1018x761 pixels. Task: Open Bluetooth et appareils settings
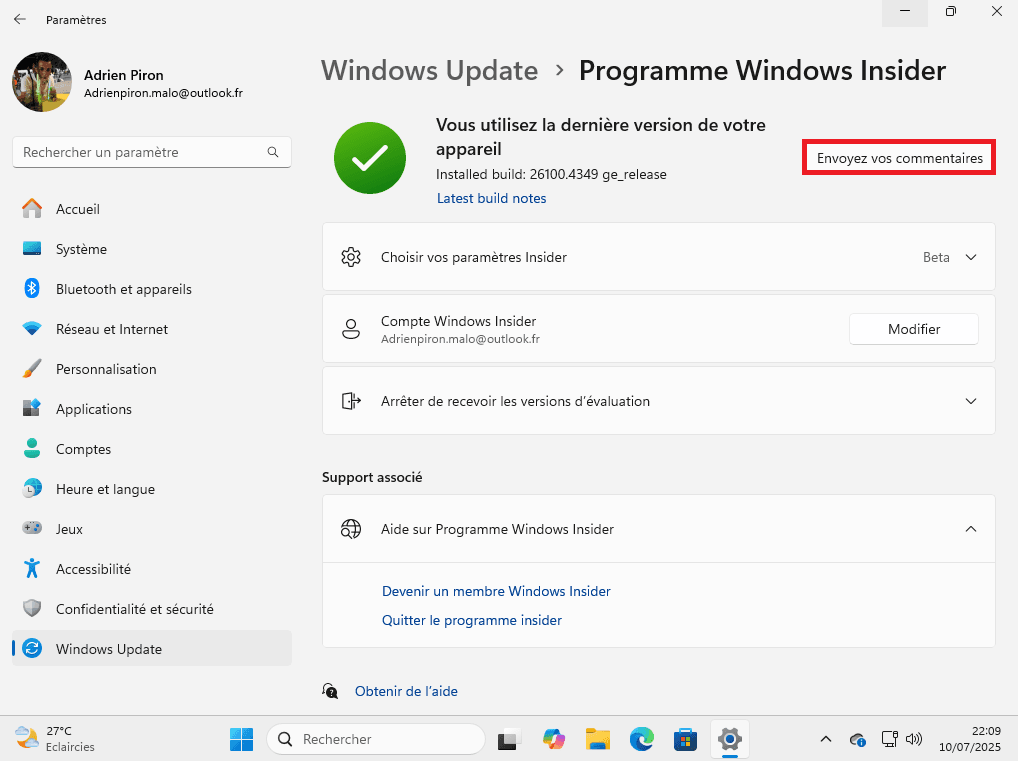(151, 289)
